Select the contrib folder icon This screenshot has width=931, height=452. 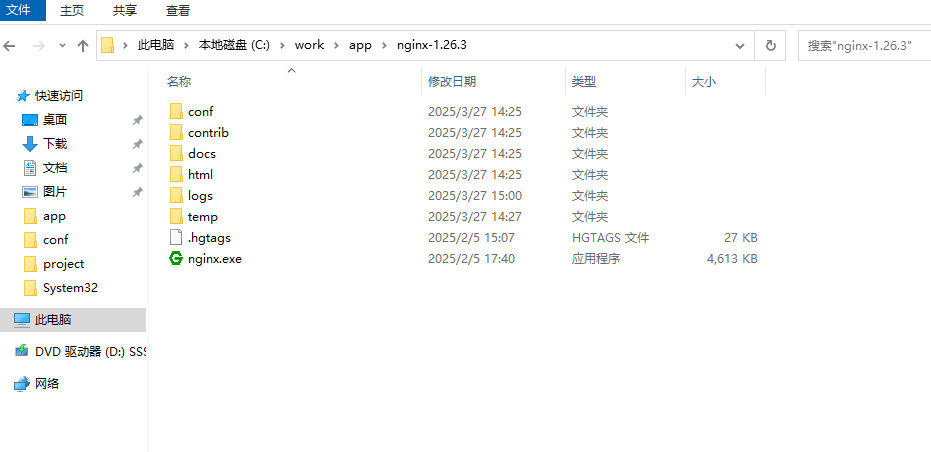pyautogui.click(x=176, y=132)
